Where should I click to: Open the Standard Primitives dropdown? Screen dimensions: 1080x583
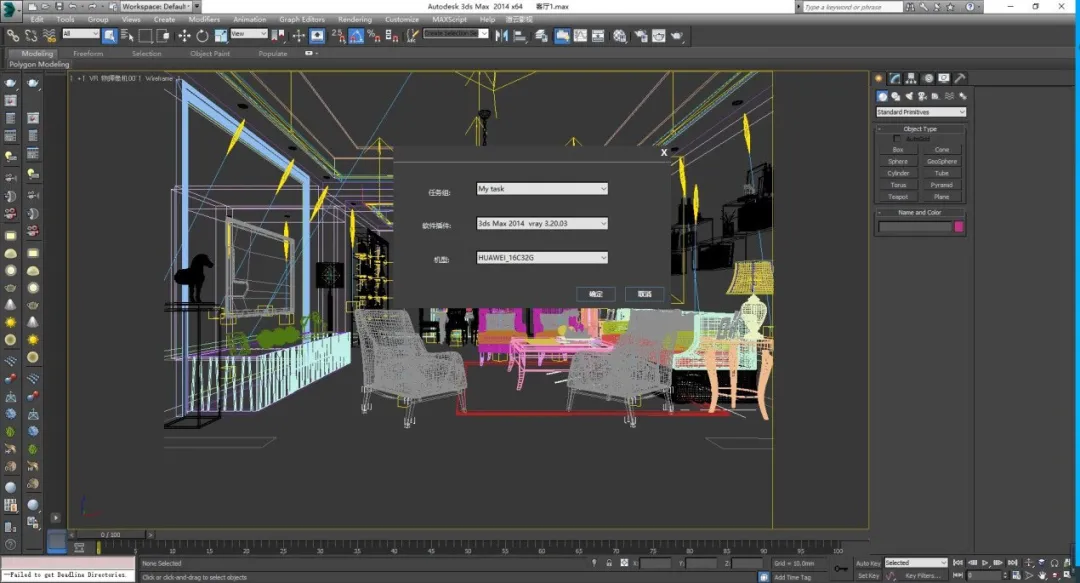point(920,112)
